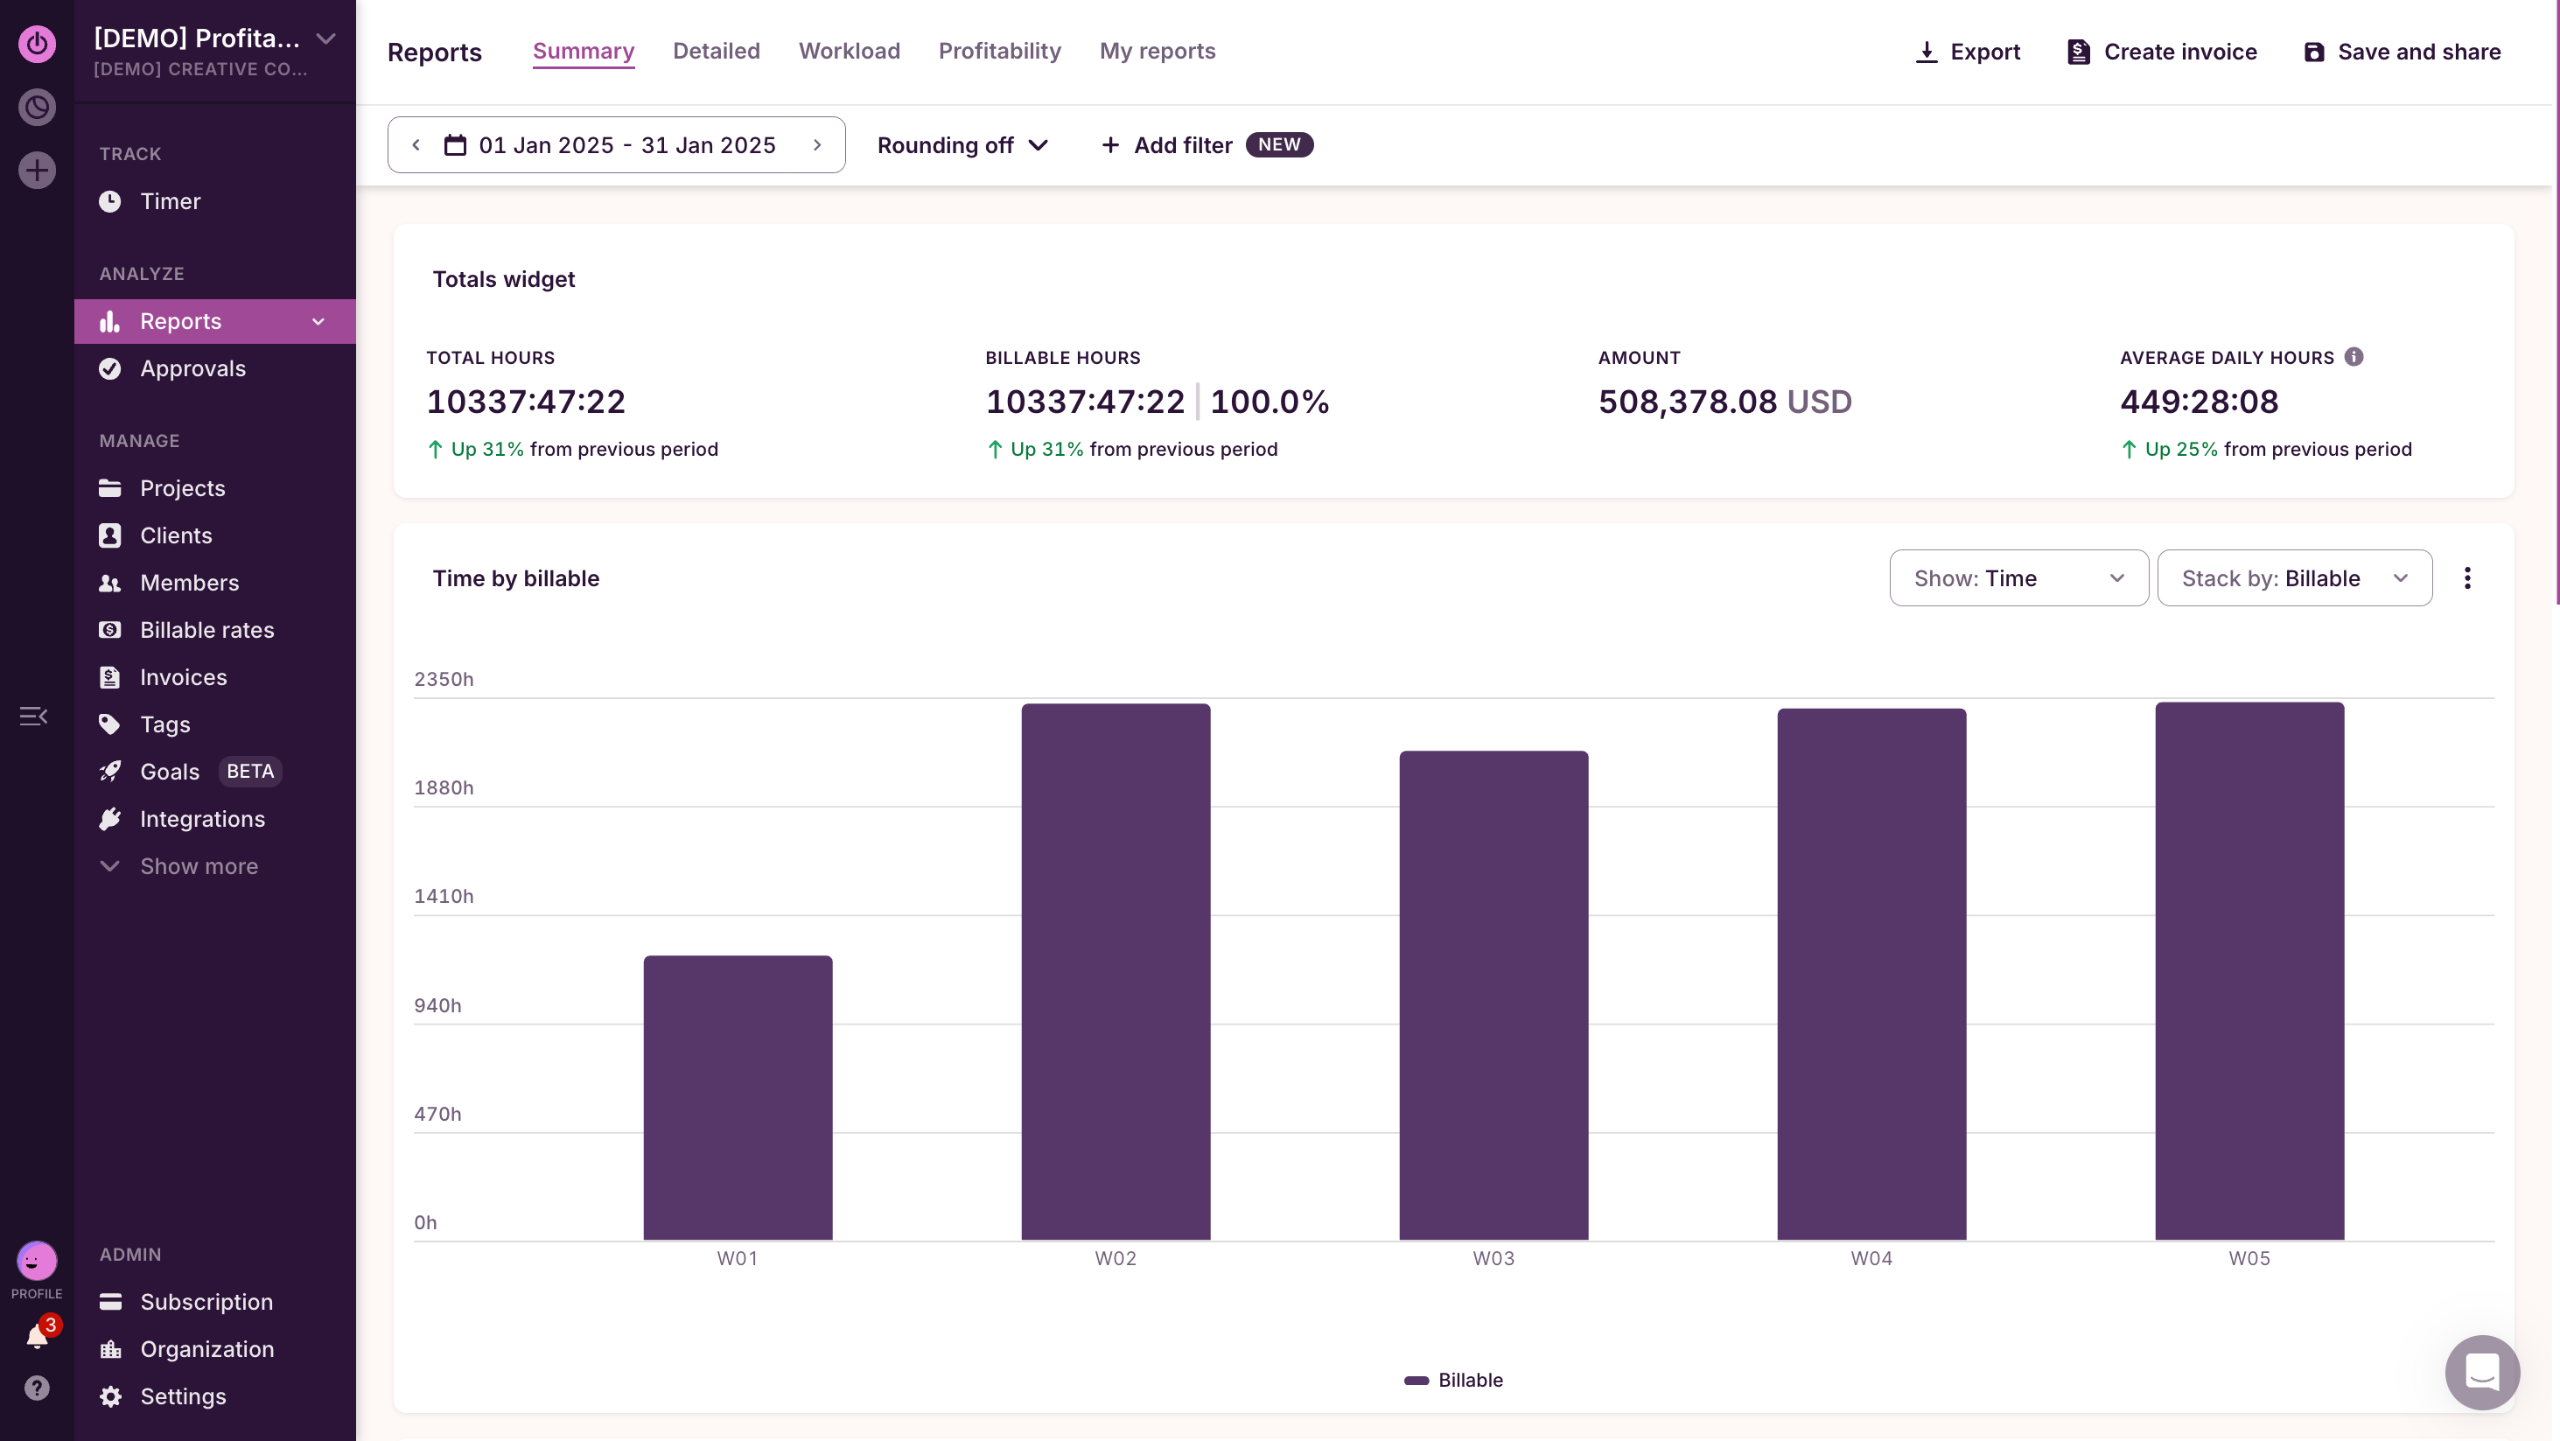Open the chat support bubble

tap(2481, 1372)
